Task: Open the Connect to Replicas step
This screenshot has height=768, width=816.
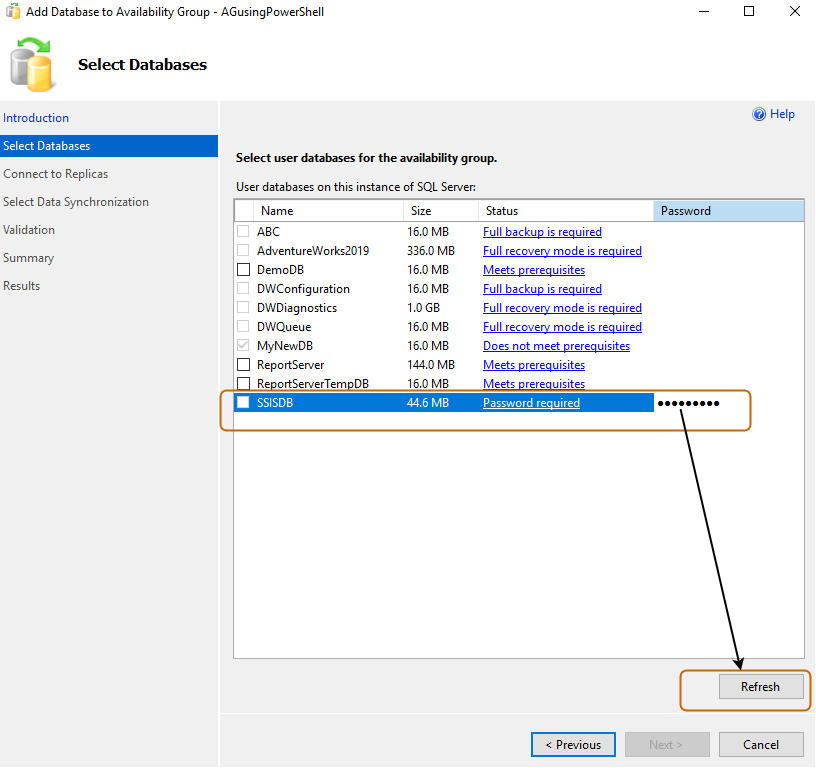Action: 55,173
